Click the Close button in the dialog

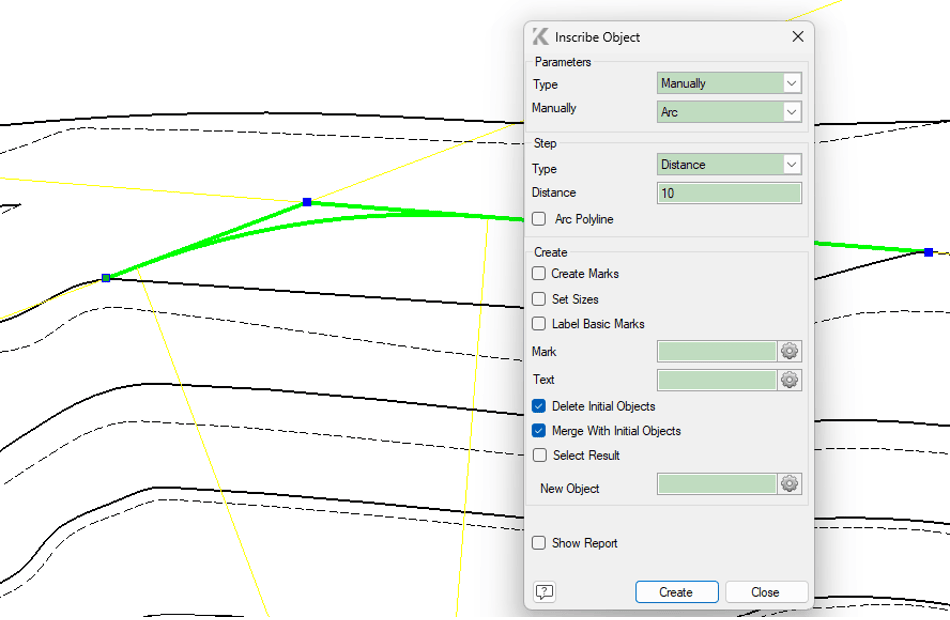(x=766, y=592)
